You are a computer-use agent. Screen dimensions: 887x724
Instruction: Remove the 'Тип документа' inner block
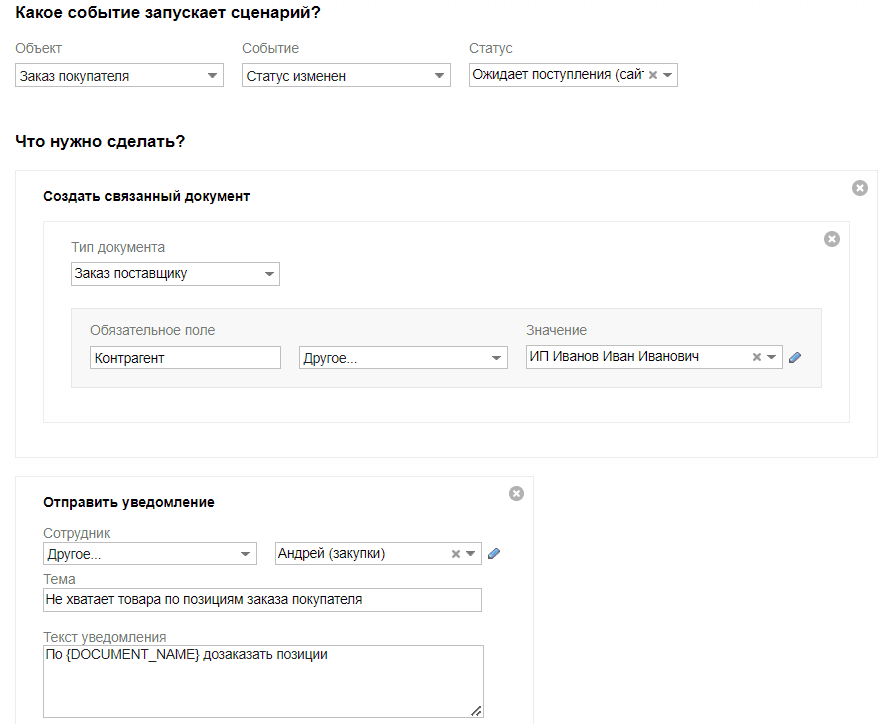click(831, 239)
